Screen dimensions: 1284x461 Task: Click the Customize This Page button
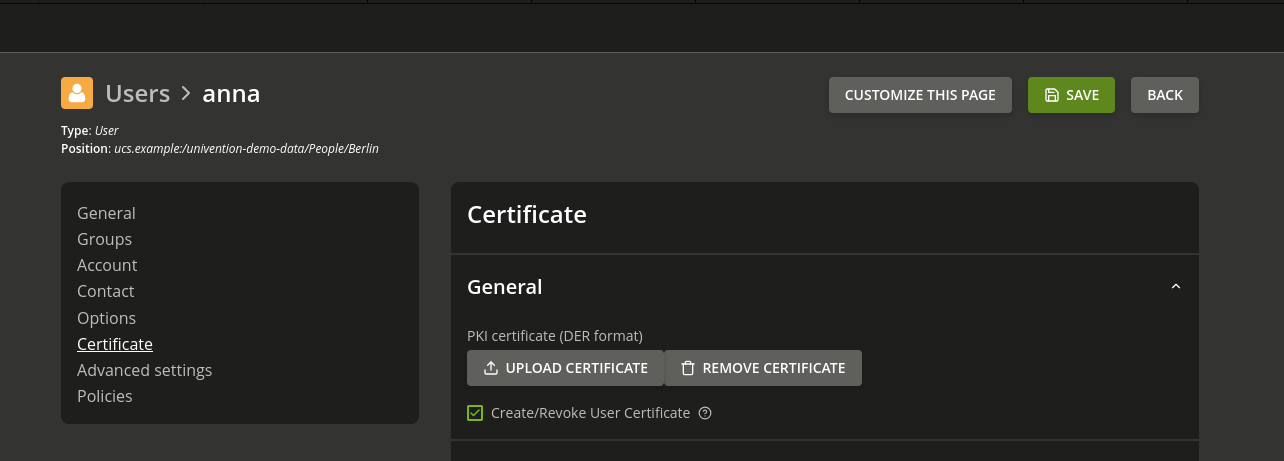pyautogui.click(x=920, y=95)
